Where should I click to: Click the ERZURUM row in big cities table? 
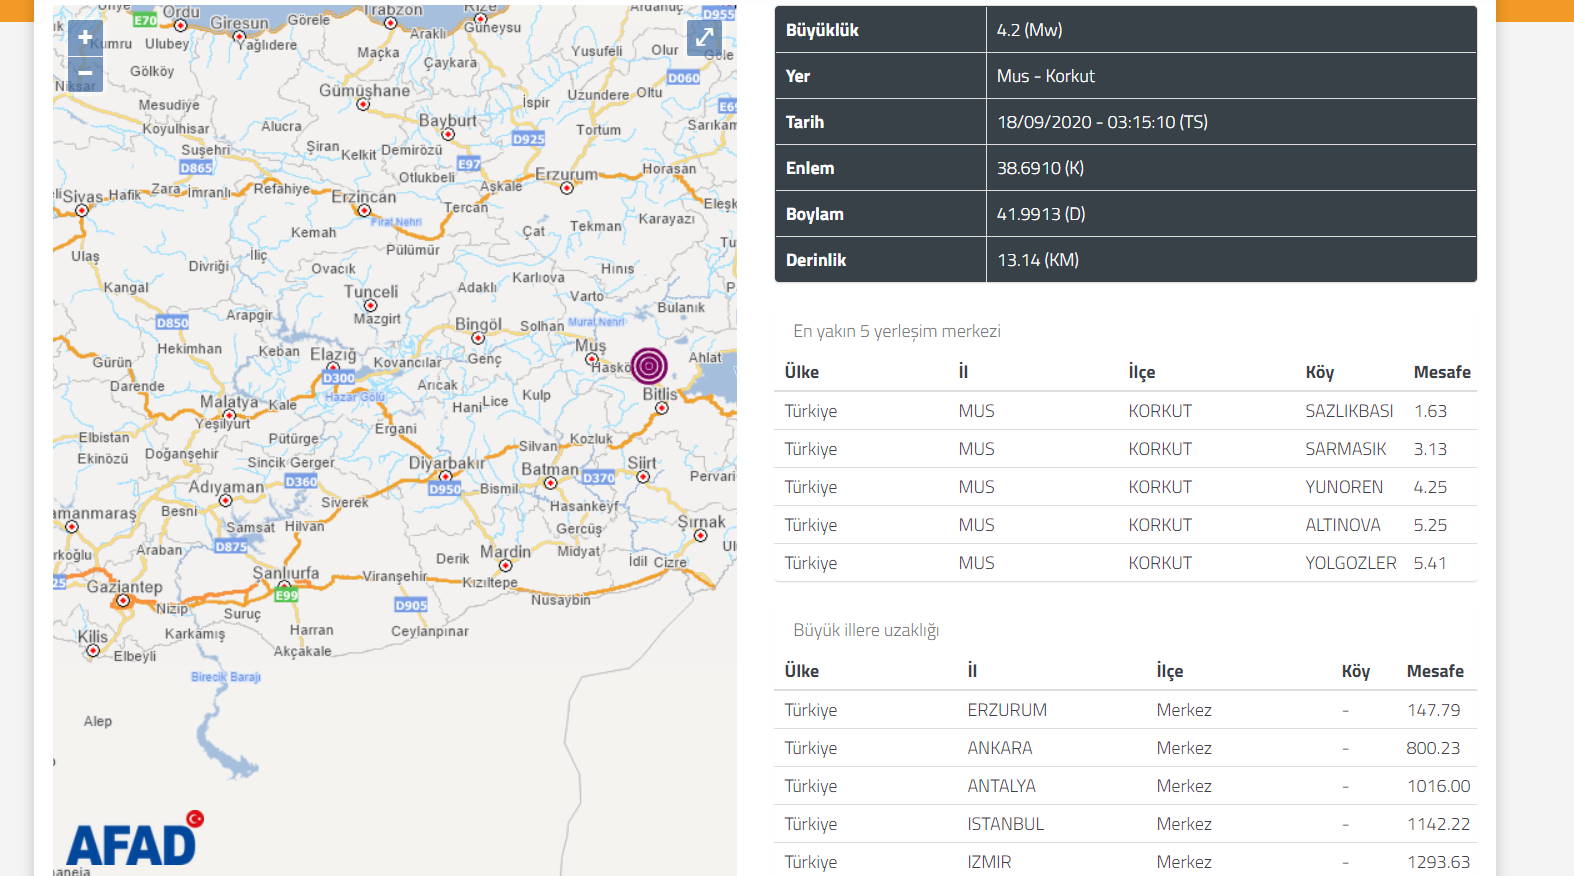[1125, 710]
